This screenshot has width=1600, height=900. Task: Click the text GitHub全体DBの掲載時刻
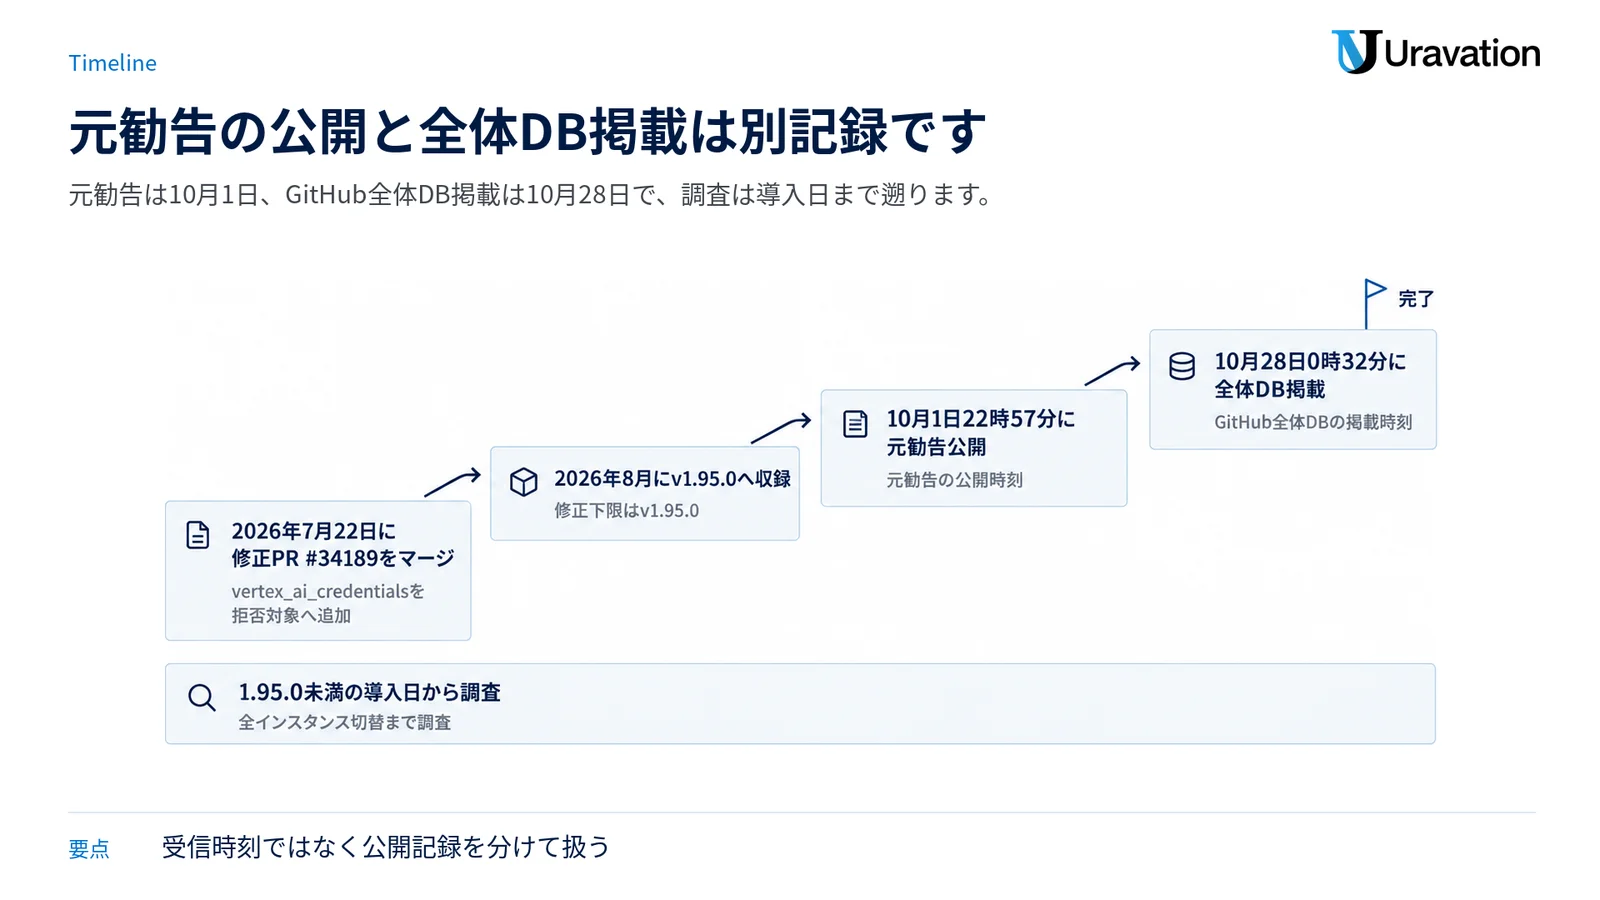1313,422
